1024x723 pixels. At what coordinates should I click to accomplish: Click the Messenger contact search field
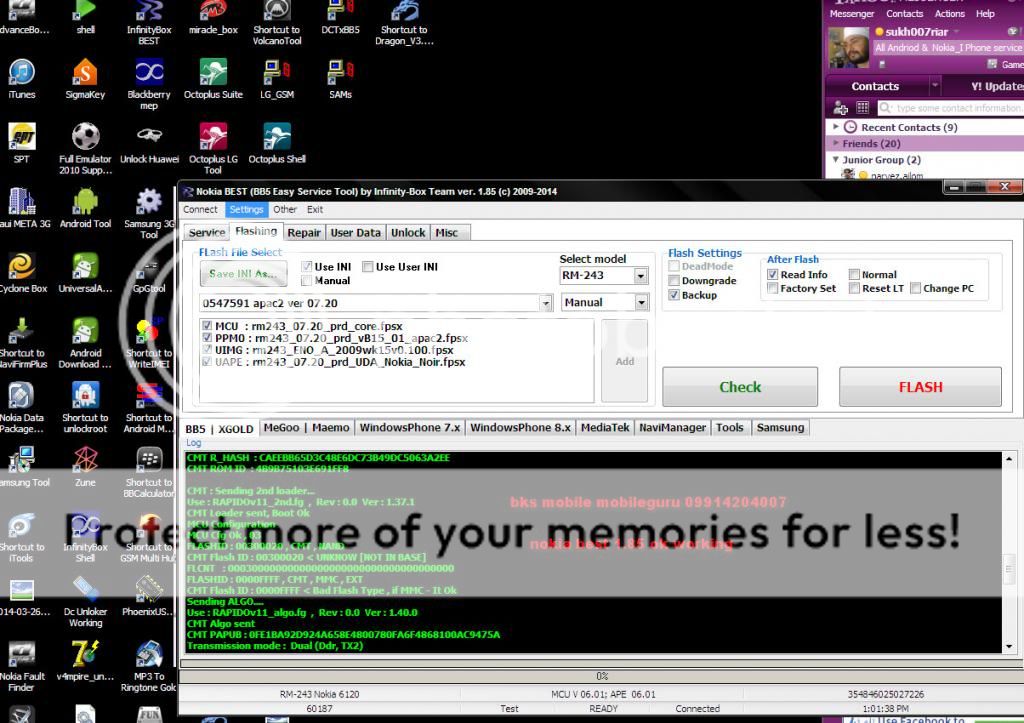coord(951,108)
